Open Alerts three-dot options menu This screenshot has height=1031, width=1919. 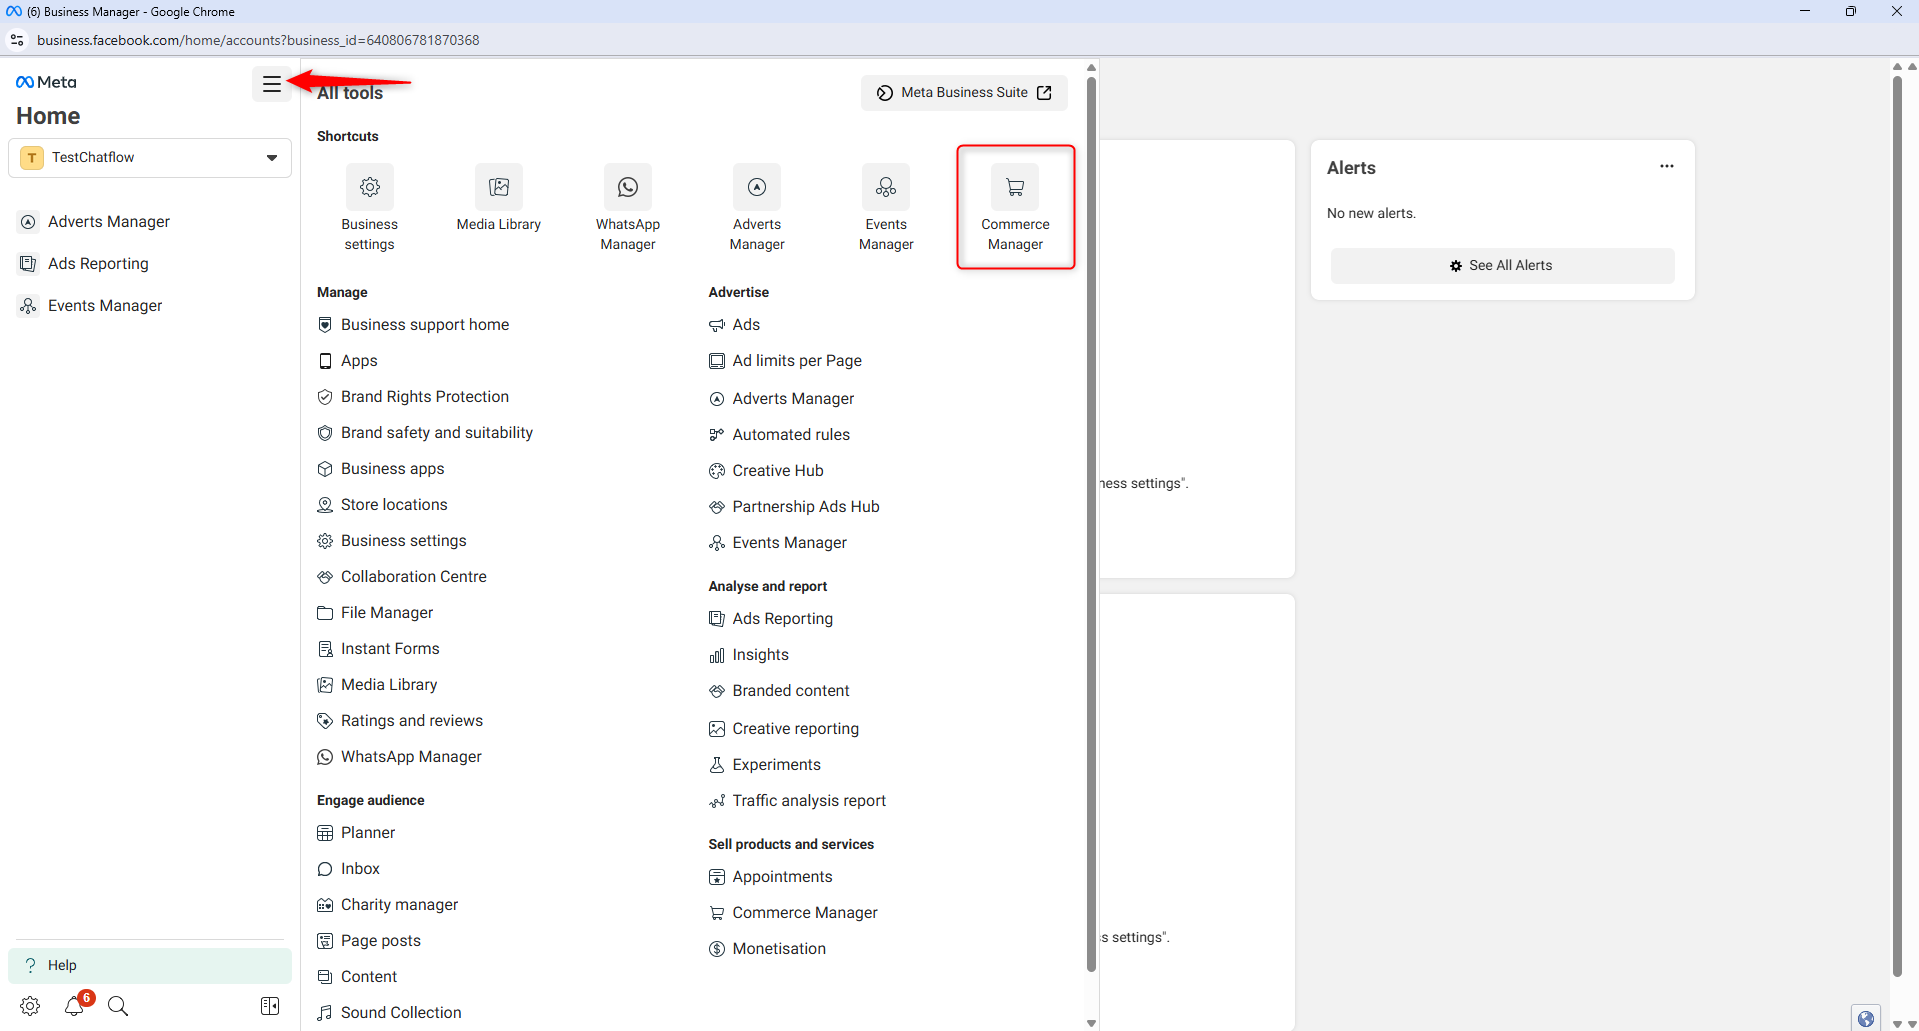1667,166
